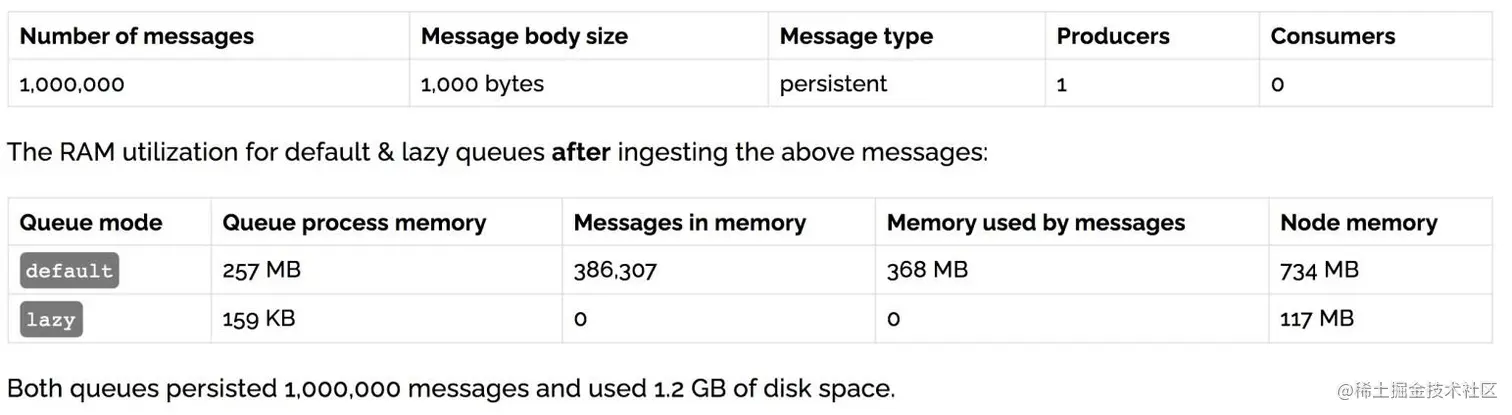Select the "Message body size" header cell
The width and height of the screenshot is (1512, 415).
[524, 37]
